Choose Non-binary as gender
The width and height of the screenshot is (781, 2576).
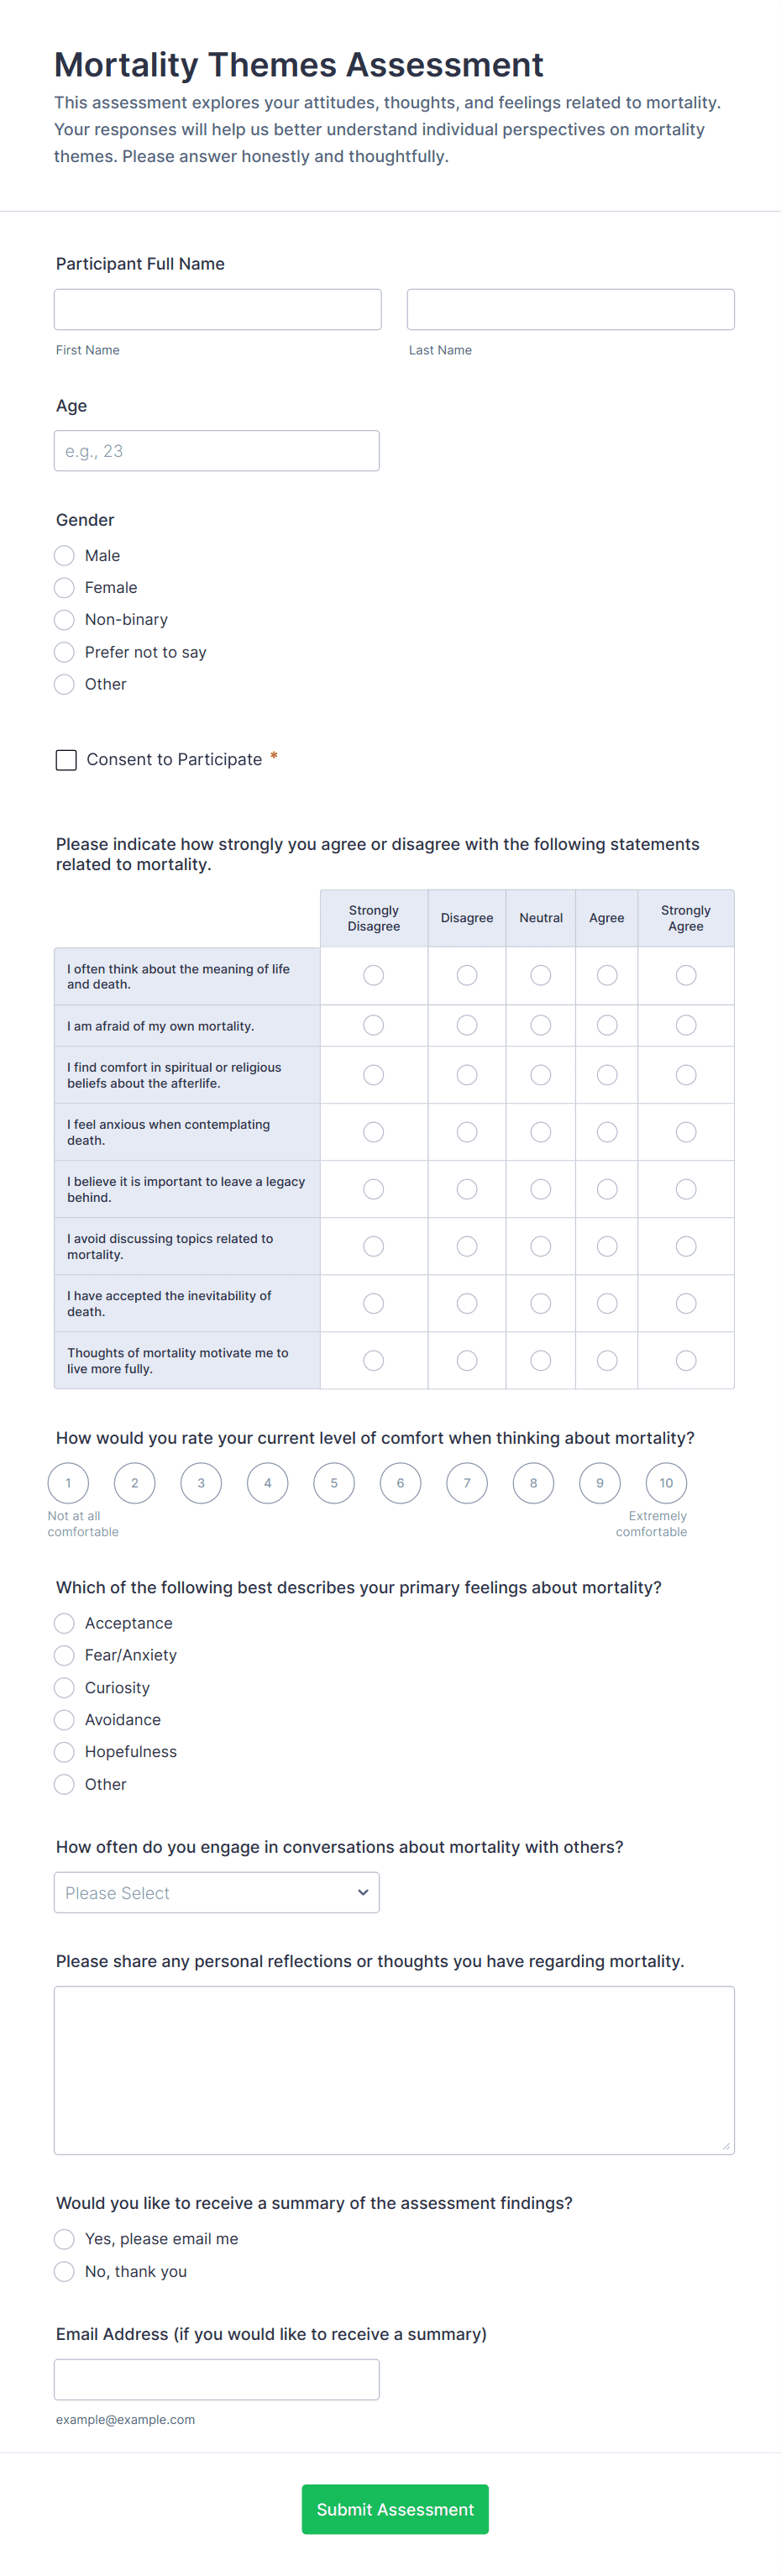[x=65, y=620]
